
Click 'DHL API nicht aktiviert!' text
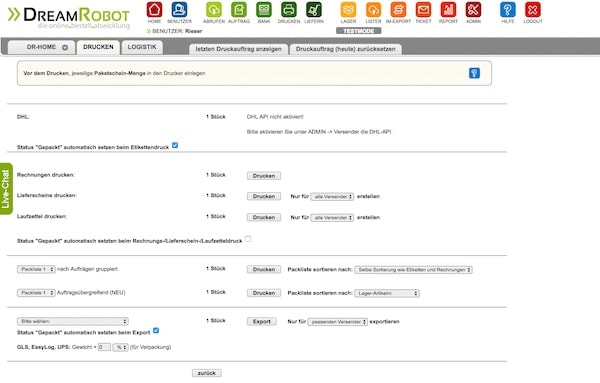[x=275, y=117]
